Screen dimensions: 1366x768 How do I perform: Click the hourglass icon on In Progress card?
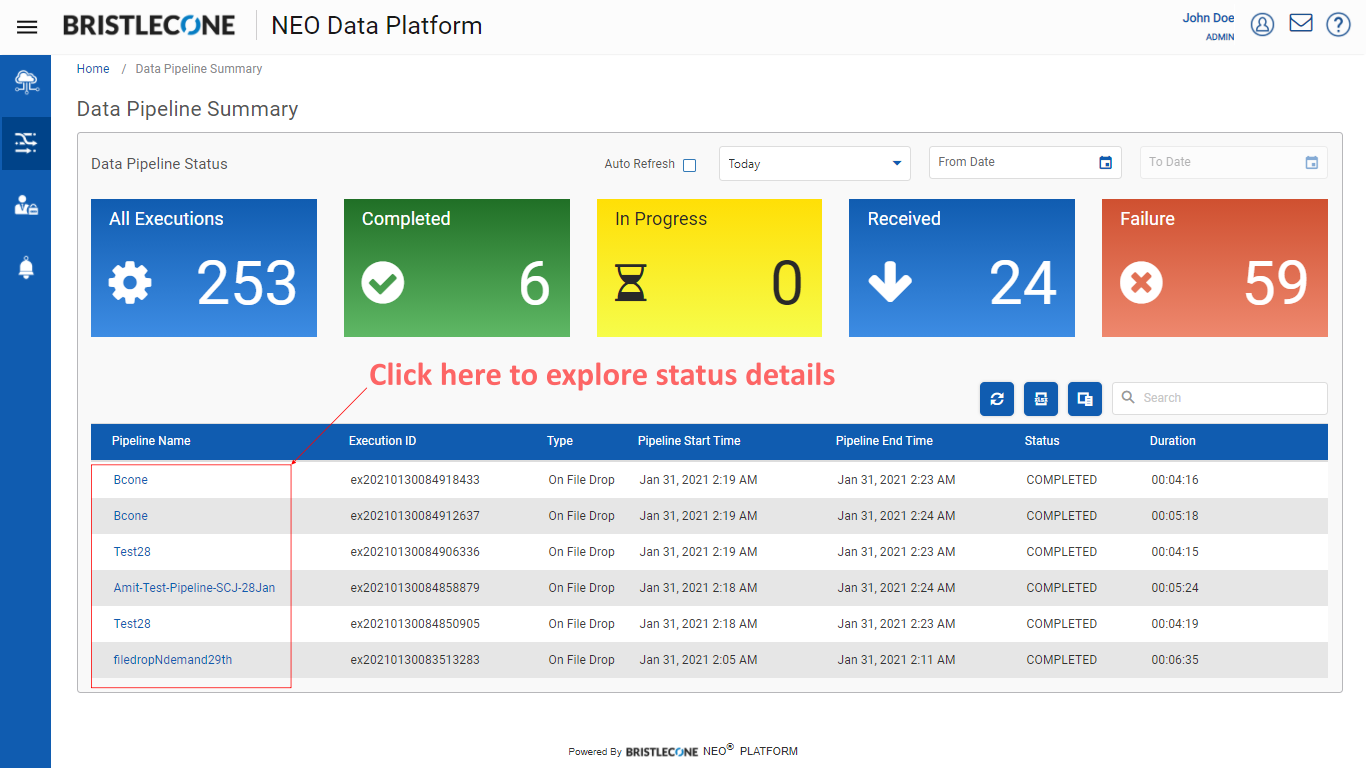coord(631,283)
